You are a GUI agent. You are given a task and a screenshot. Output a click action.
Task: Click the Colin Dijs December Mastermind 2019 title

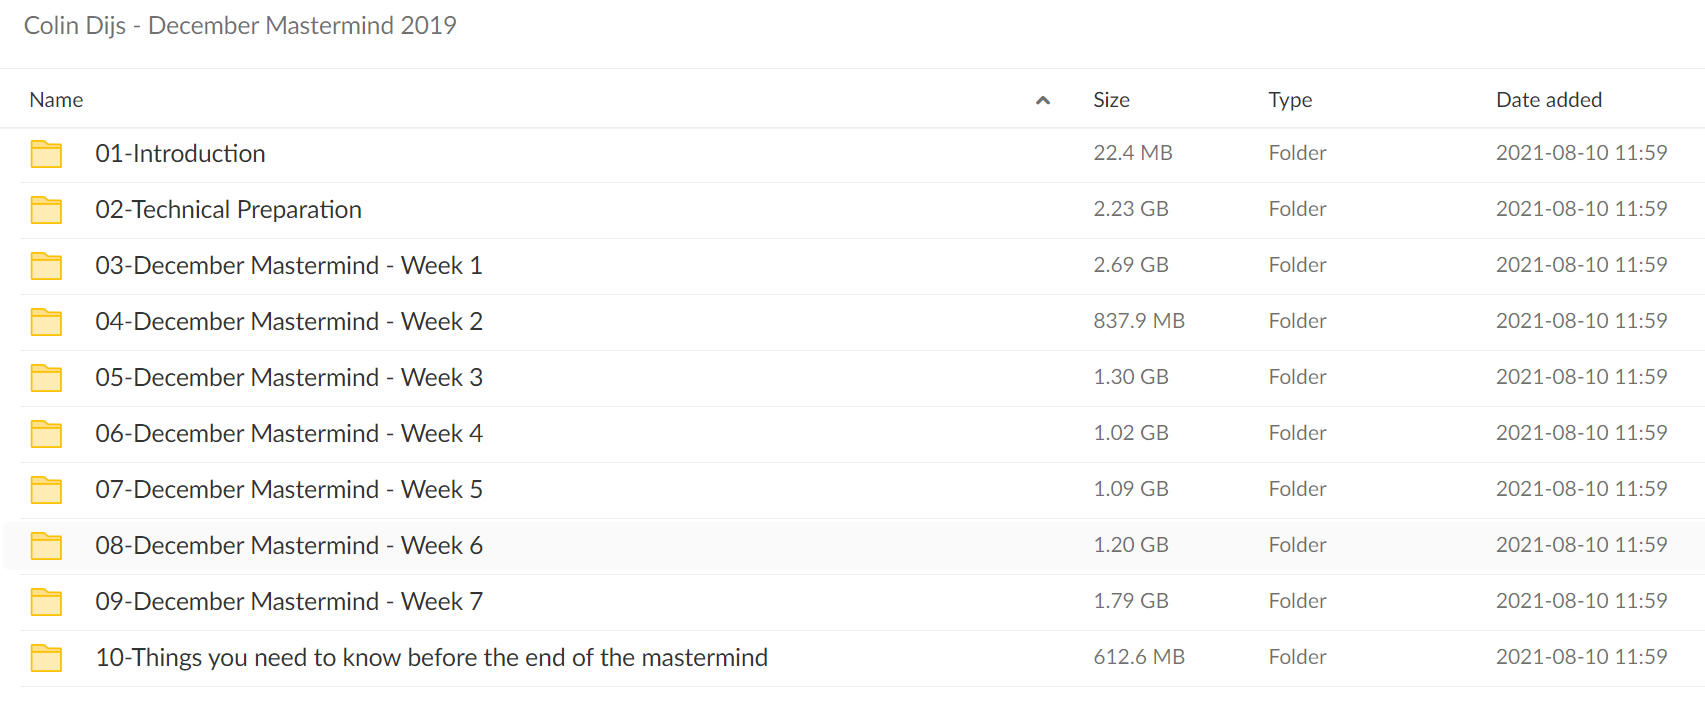pyautogui.click(x=240, y=26)
